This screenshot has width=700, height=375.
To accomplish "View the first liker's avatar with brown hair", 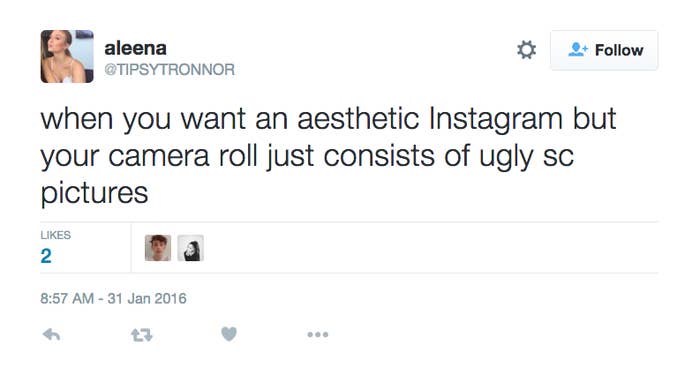I will [x=158, y=248].
